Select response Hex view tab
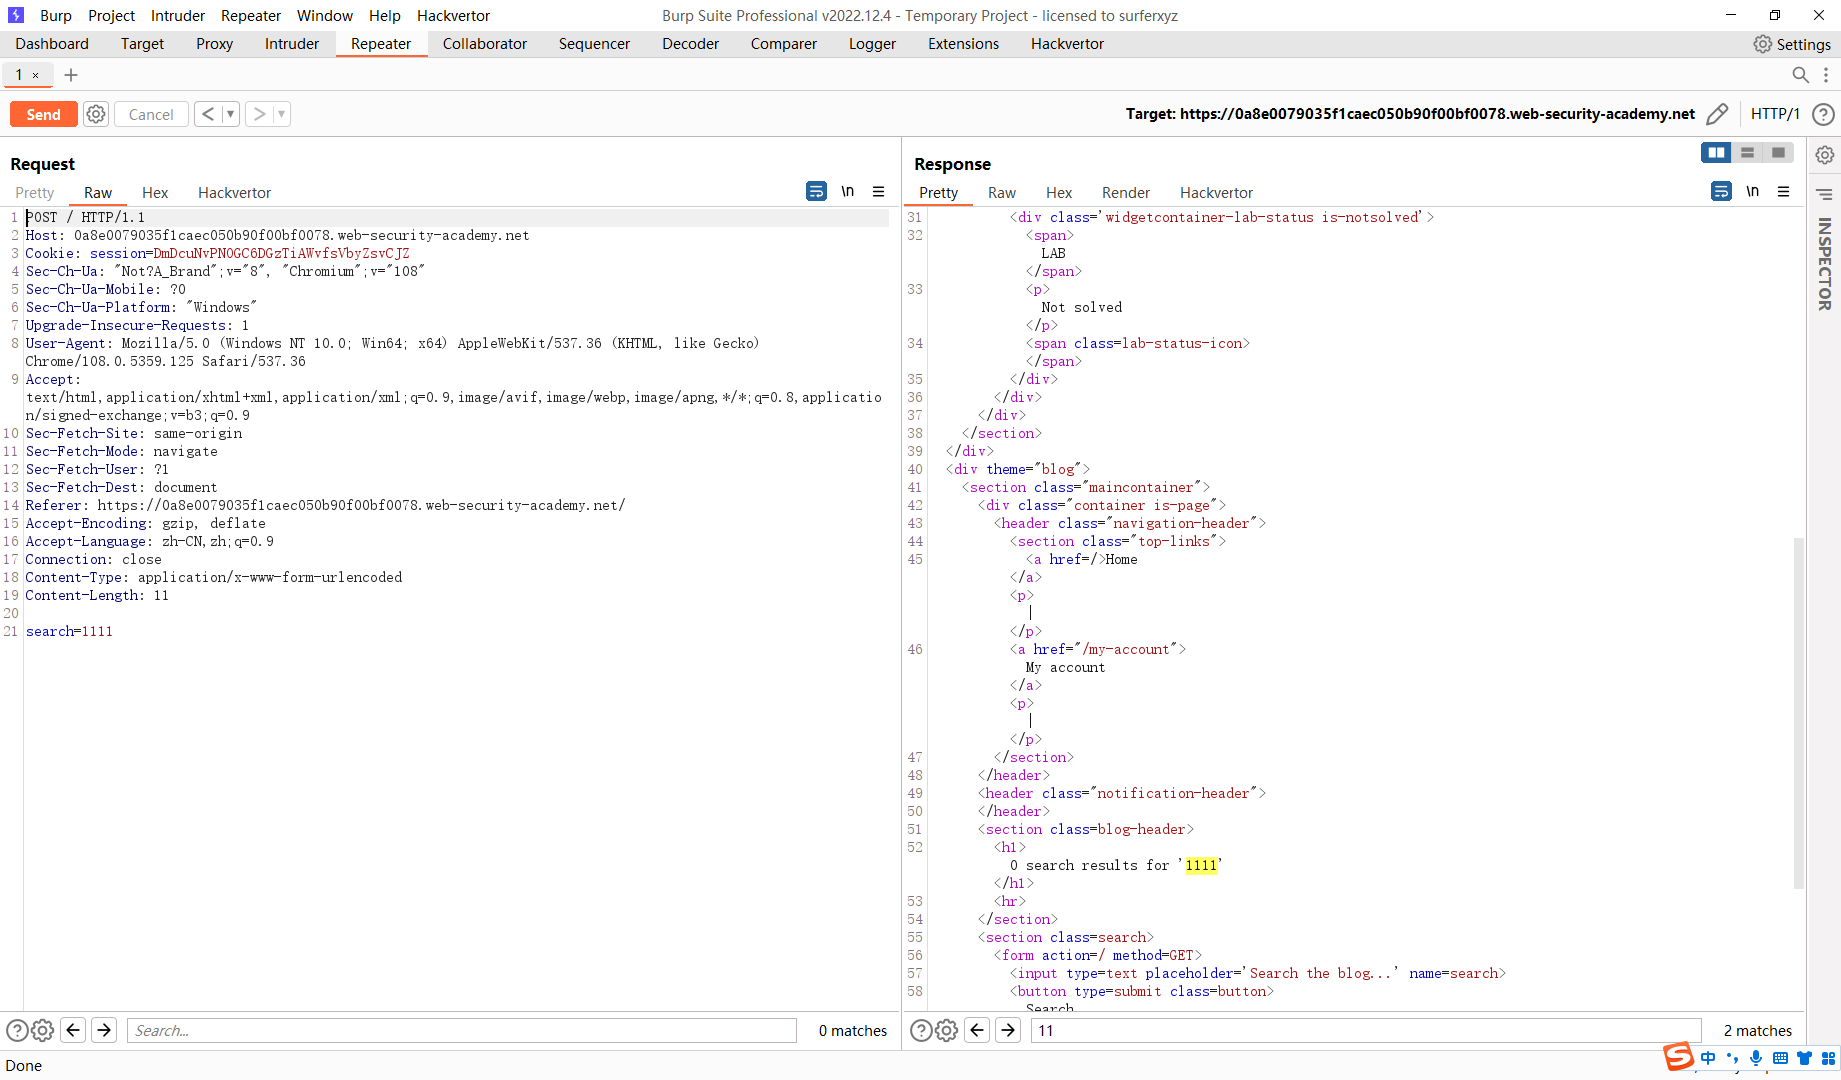The width and height of the screenshot is (1841, 1080). tap(1059, 193)
